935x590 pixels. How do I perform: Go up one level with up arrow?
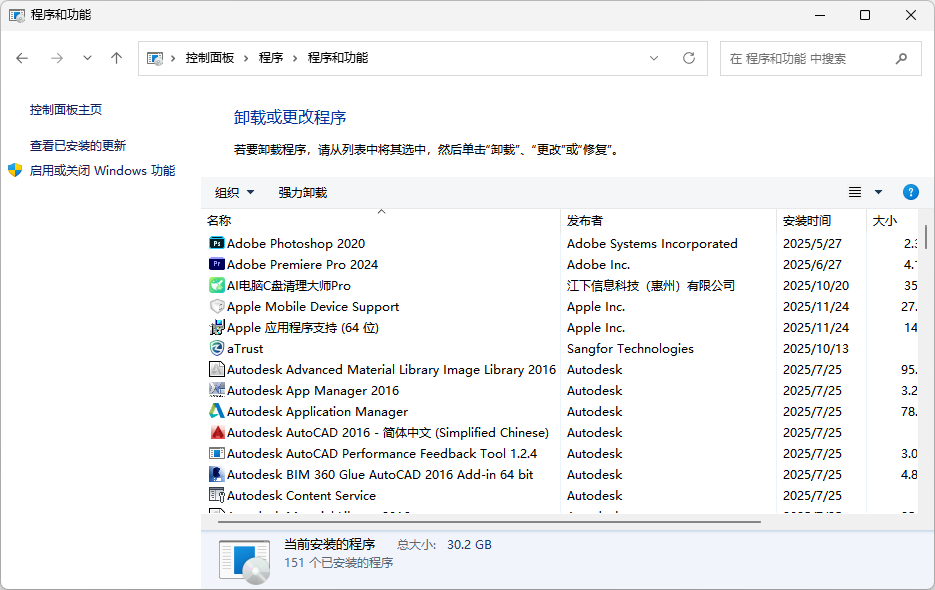pos(116,58)
